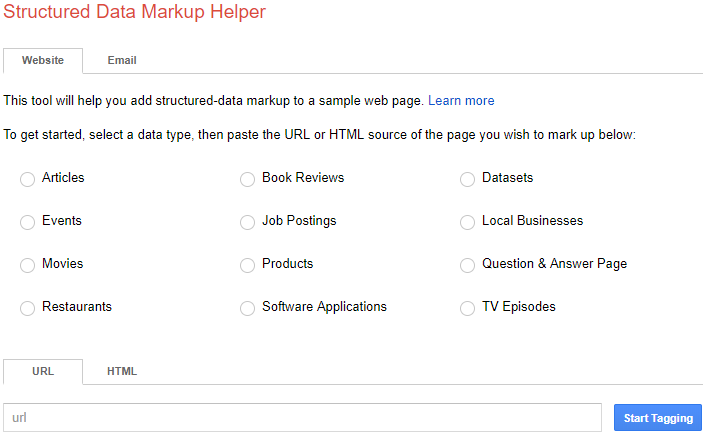The height and width of the screenshot is (434, 704).
Task: Click the Start Tagging button
Action: 658,418
